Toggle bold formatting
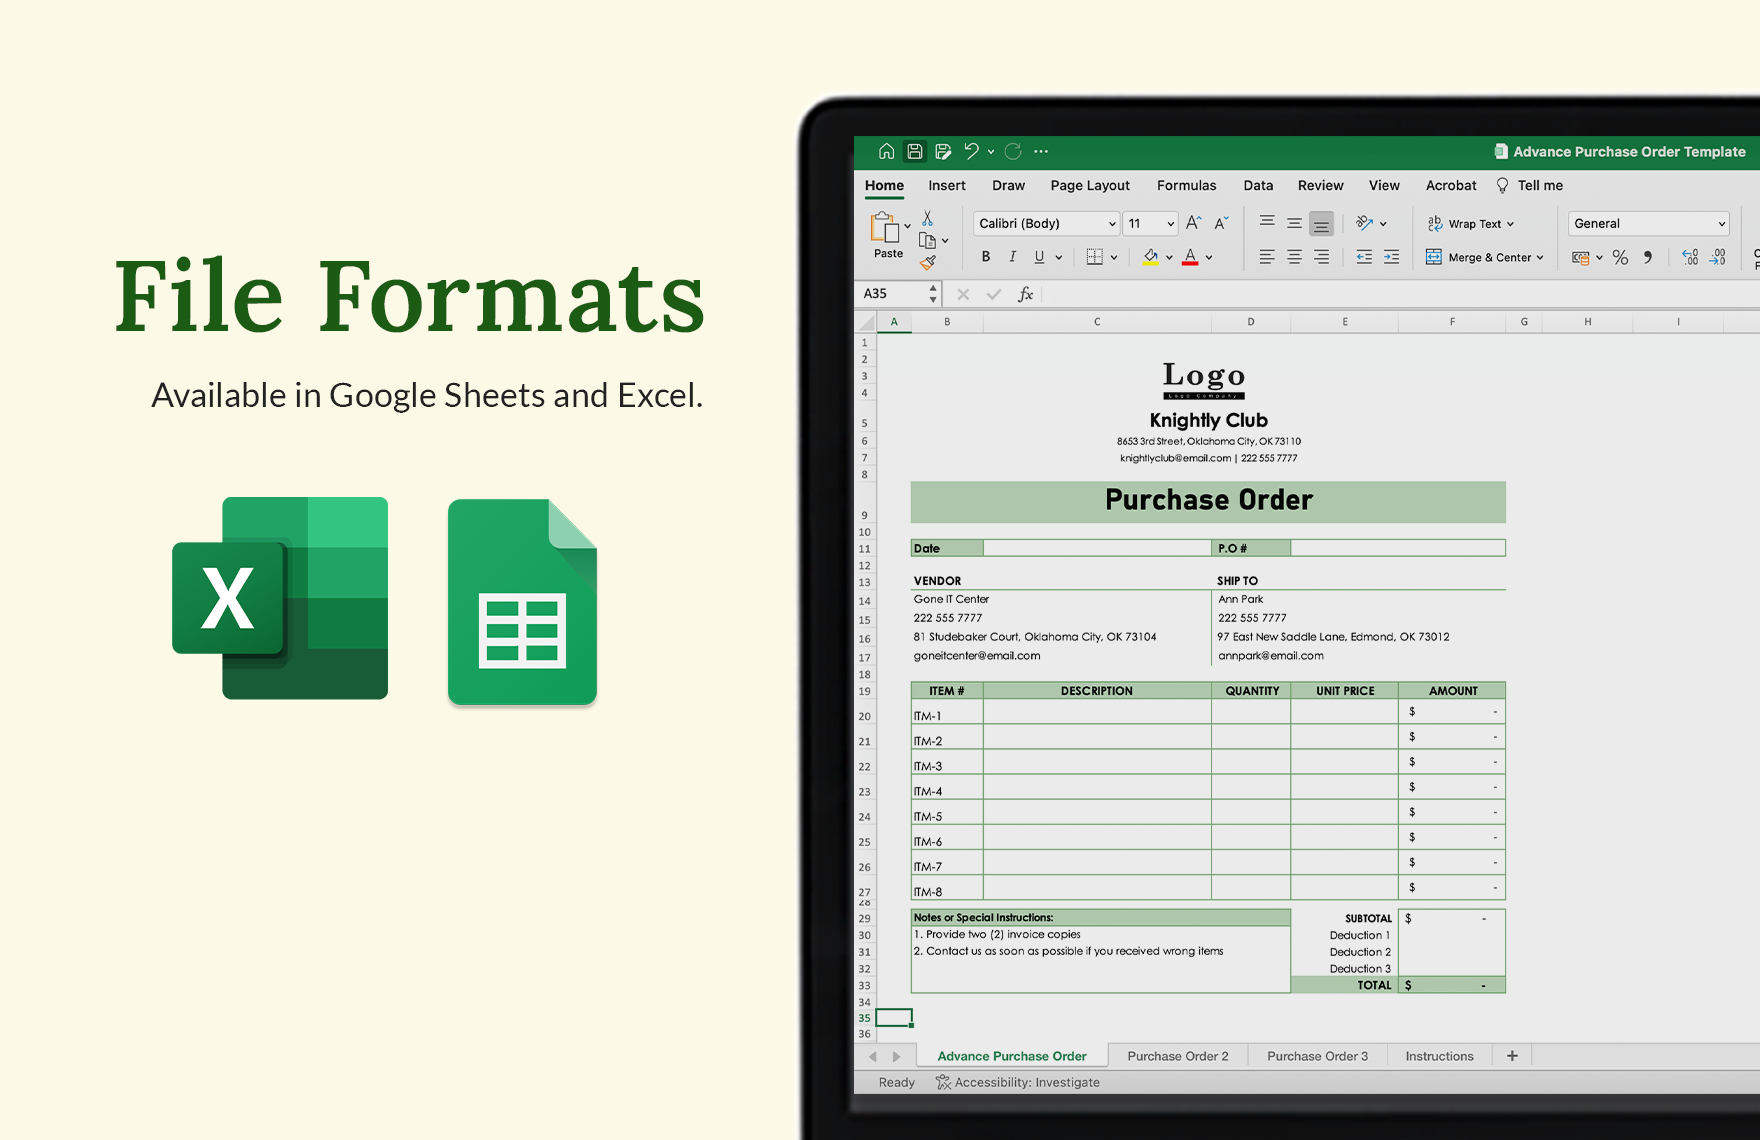The width and height of the screenshot is (1760, 1140). [986, 257]
